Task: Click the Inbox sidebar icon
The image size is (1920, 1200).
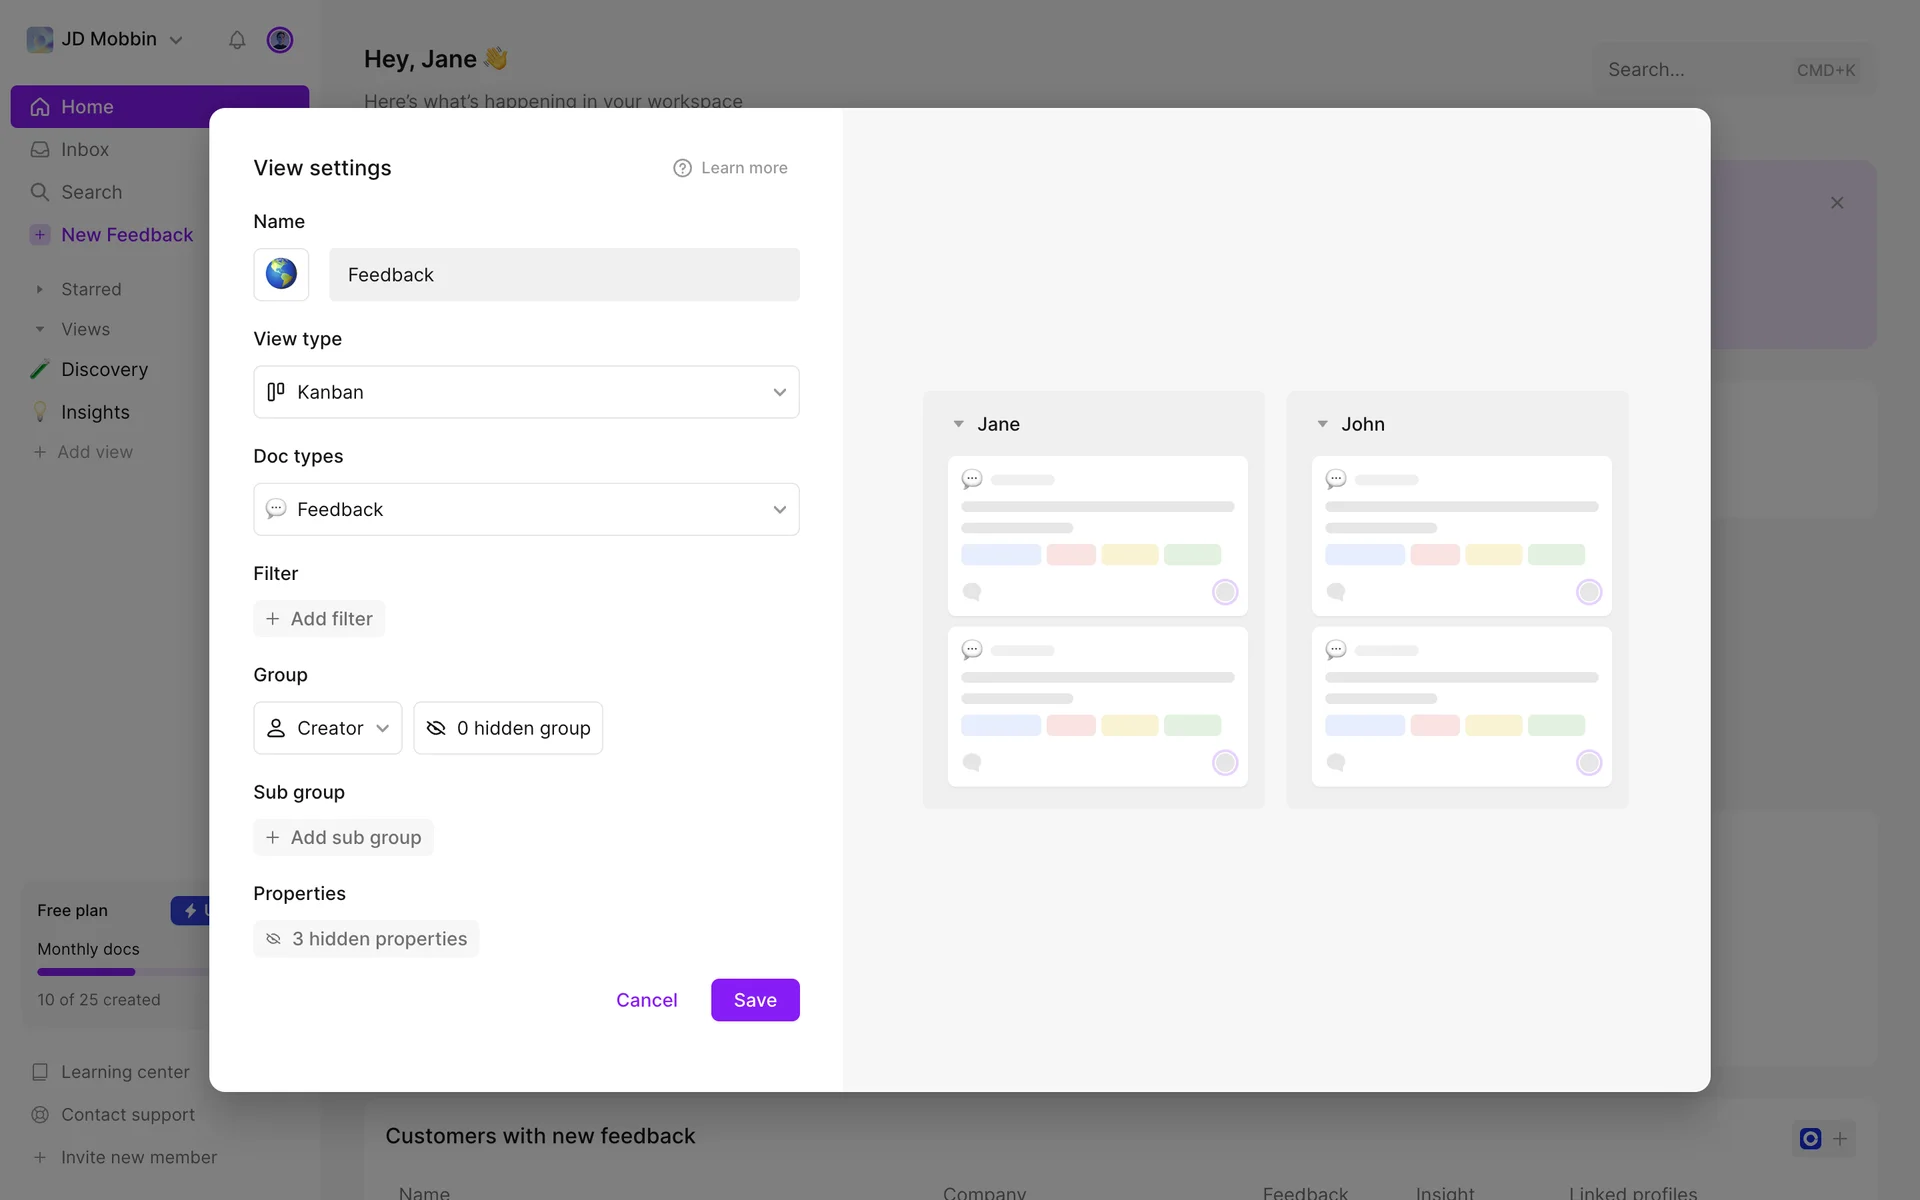Action: coord(40,149)
